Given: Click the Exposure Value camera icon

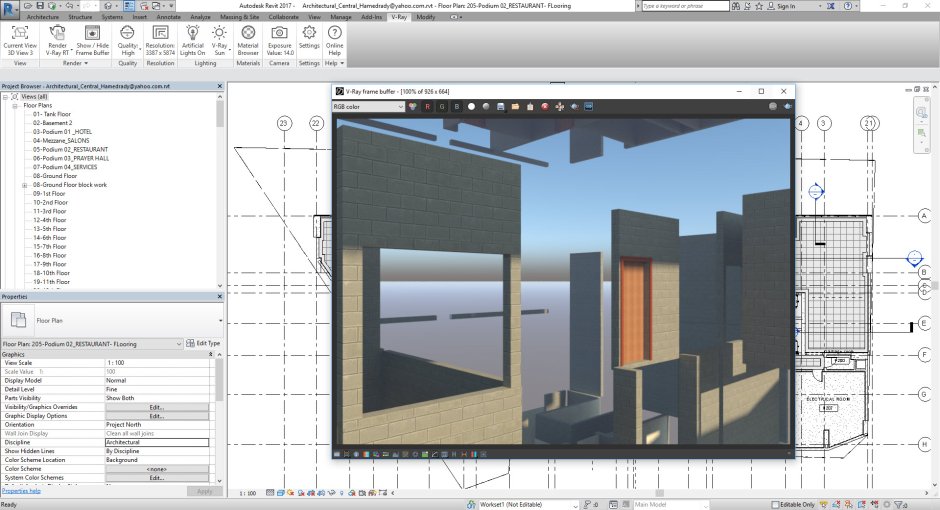Looking at the screenshot, I should coord(279,33).
